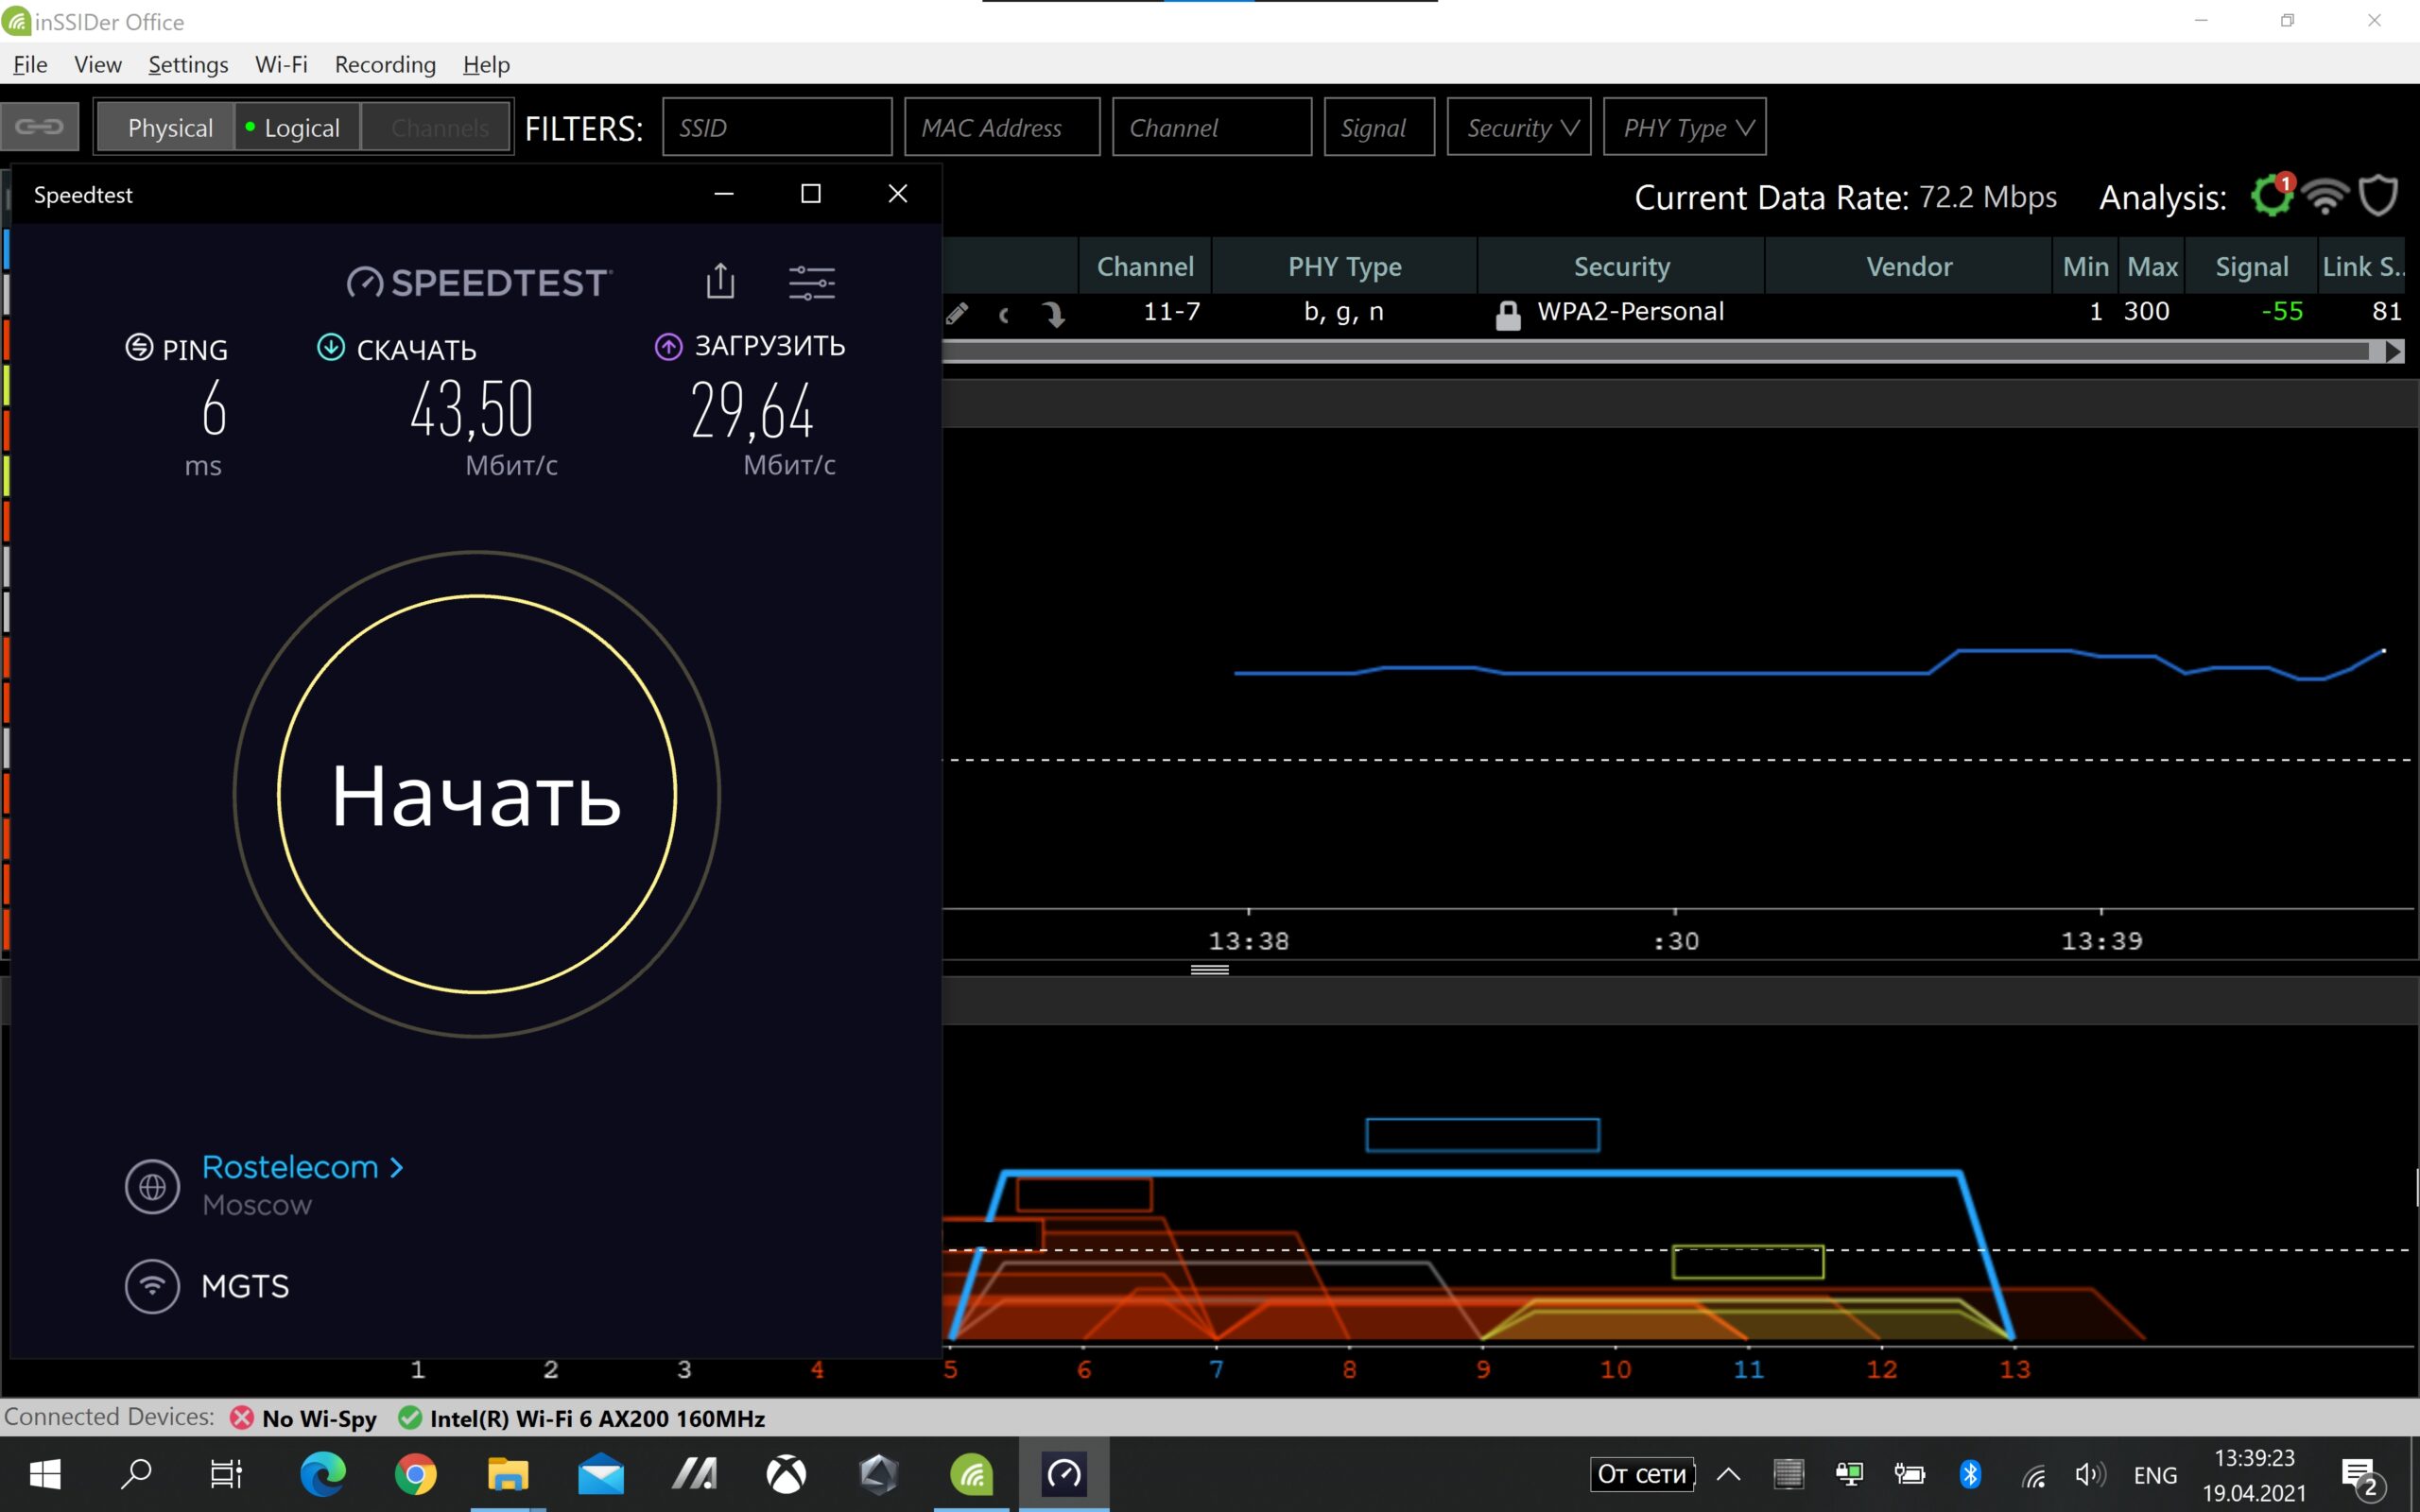The height and width of the screenshot is (1512, 2420).
Task: Sort by the Max column header
Action: click(x=2151, y=266)
